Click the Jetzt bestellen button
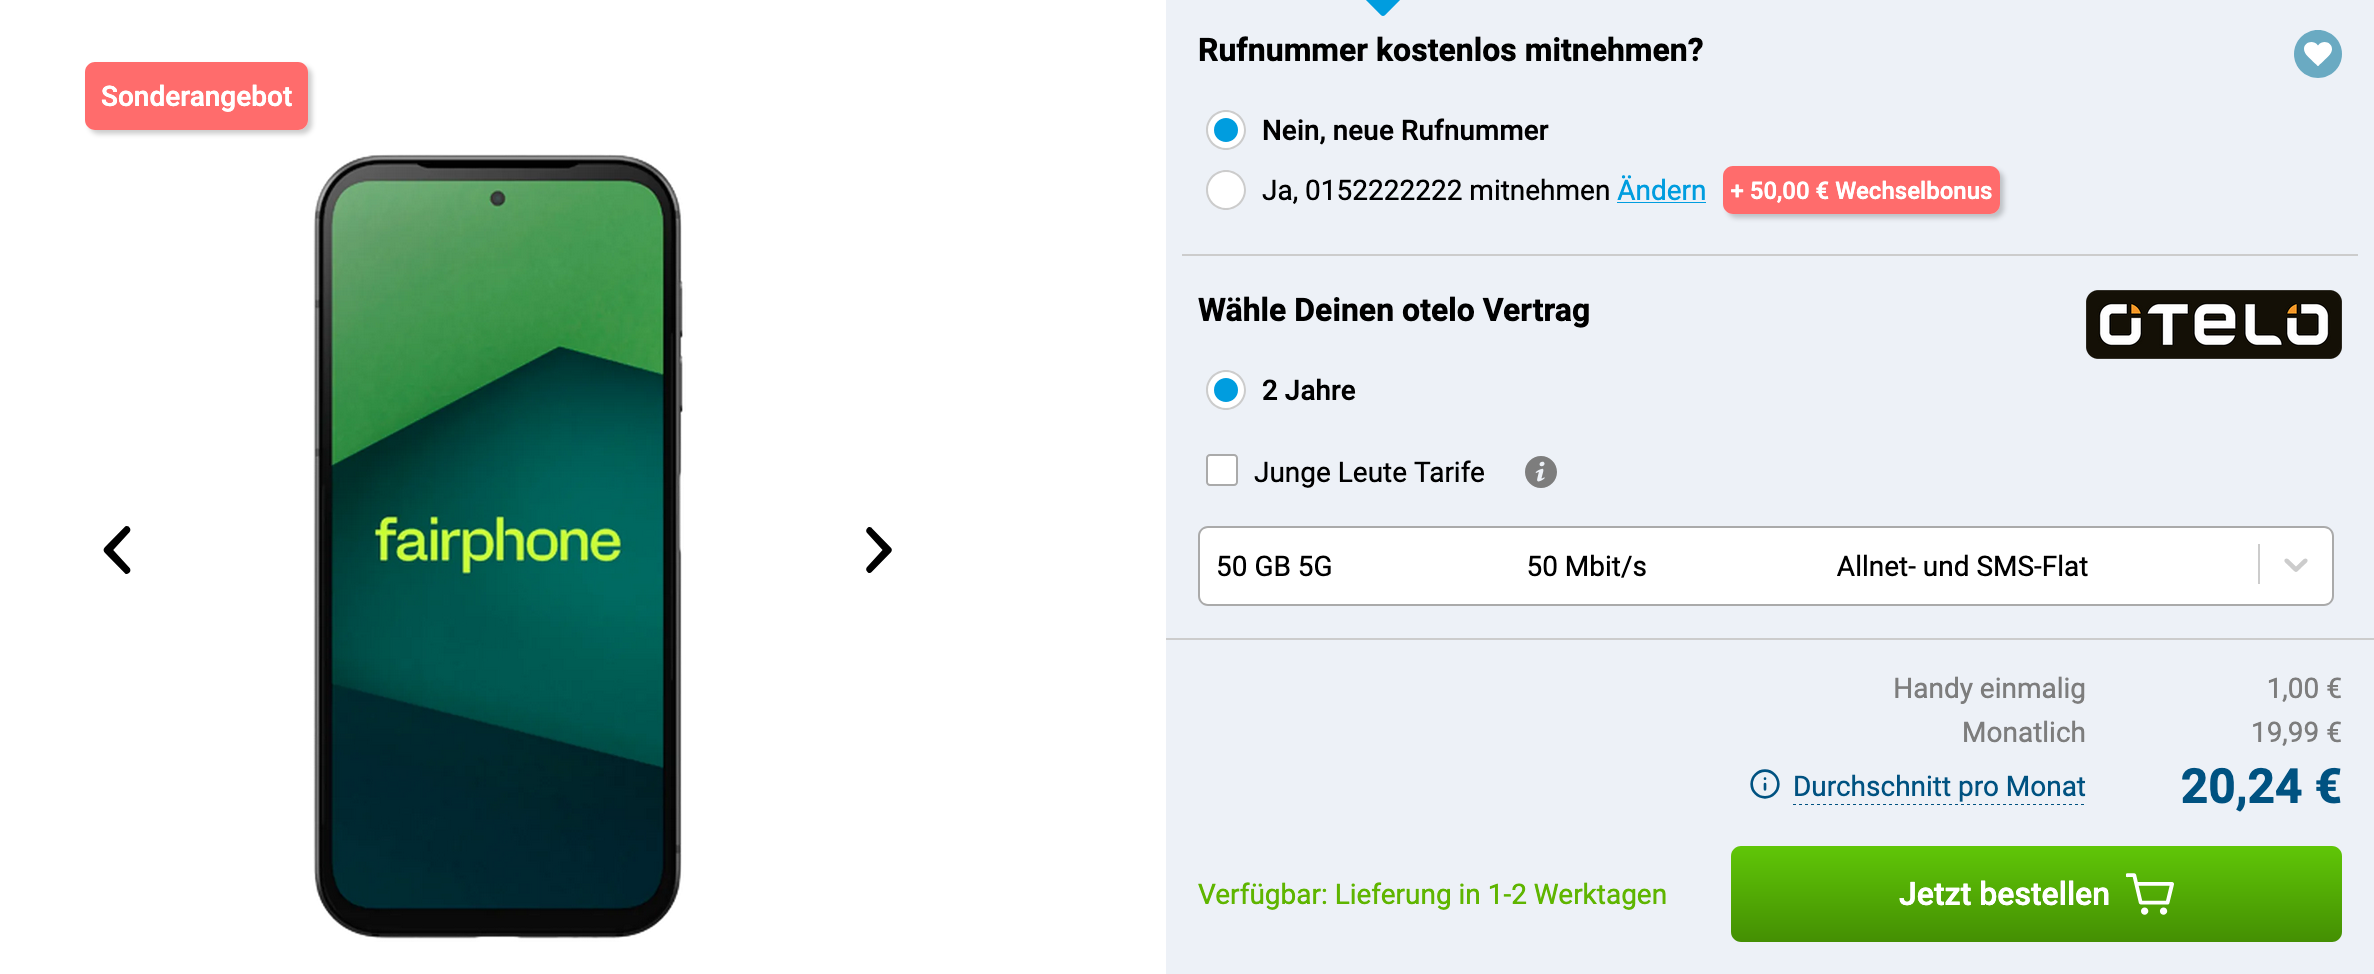The image size is (2374, 974). pos(2036,894)
